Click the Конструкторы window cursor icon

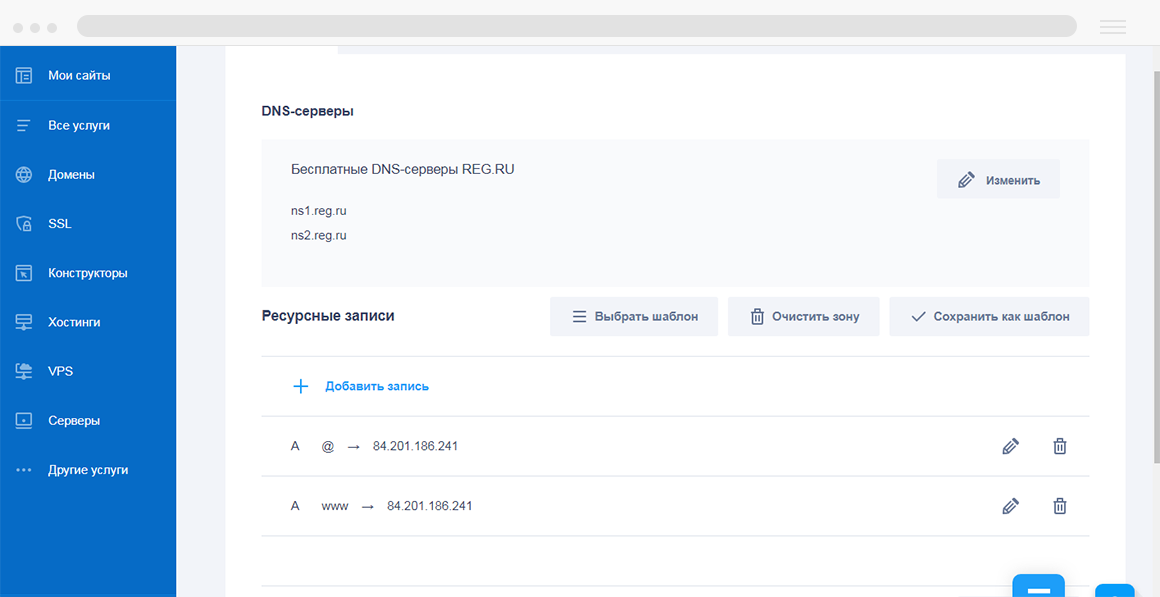24,273
